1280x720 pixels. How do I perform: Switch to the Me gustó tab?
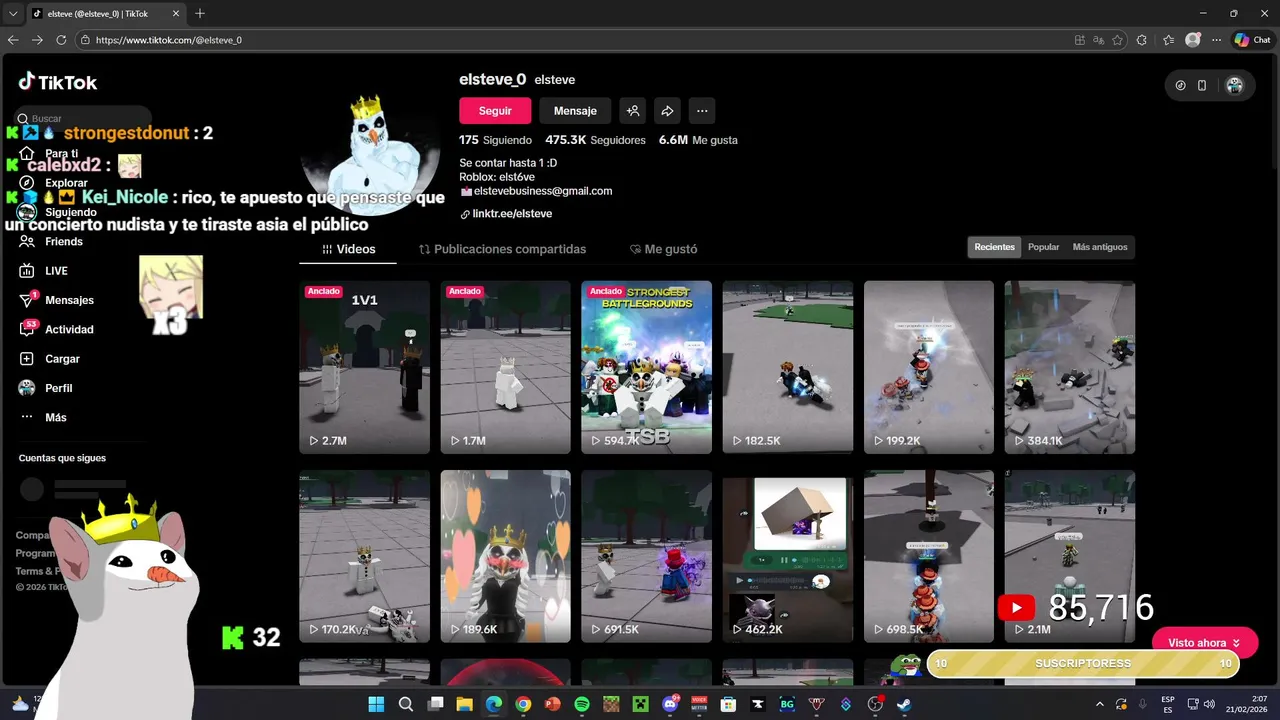pyautogui.click(x=663, y=249)
